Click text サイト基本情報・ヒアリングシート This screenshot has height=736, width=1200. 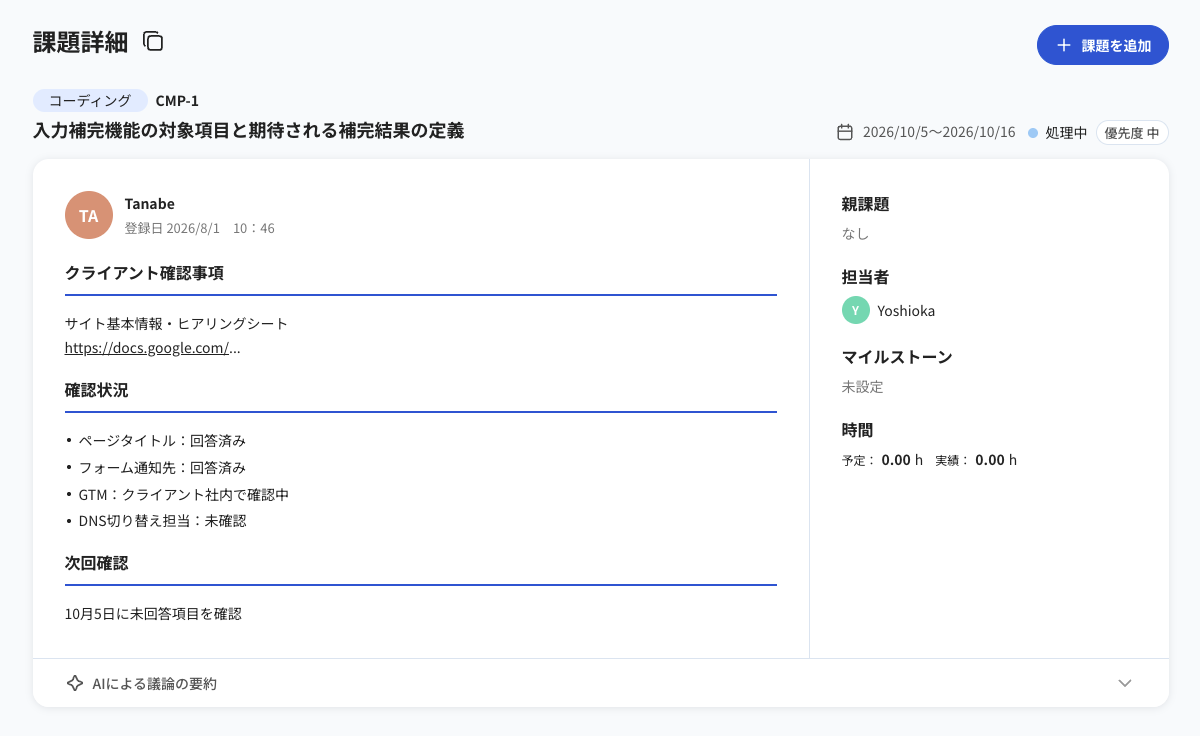click(x=176, y=323)
